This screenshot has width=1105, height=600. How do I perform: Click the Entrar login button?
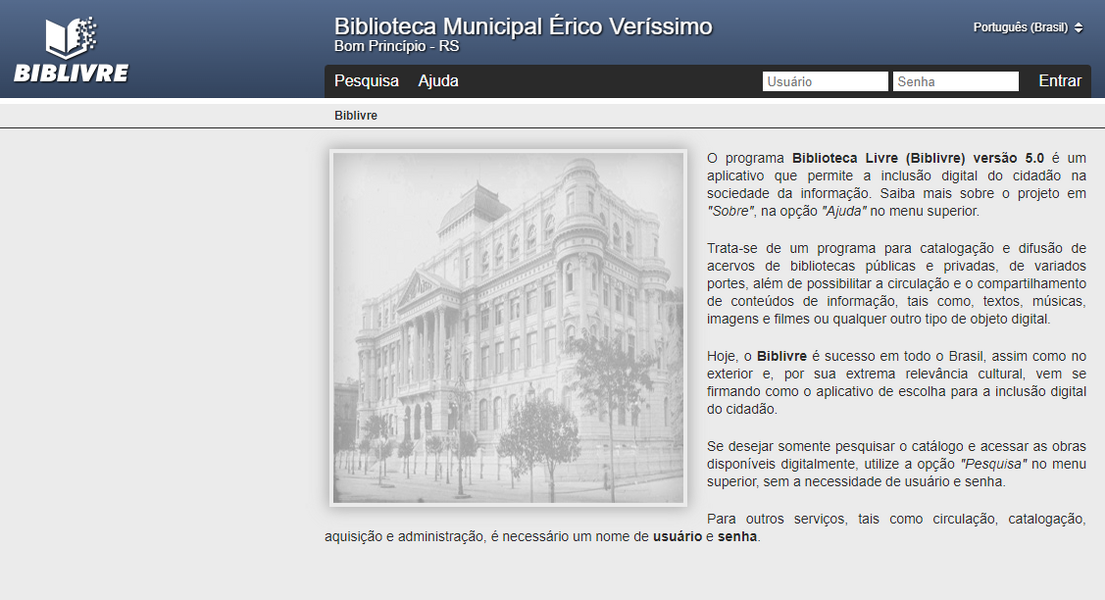[x=1059, y=81]
